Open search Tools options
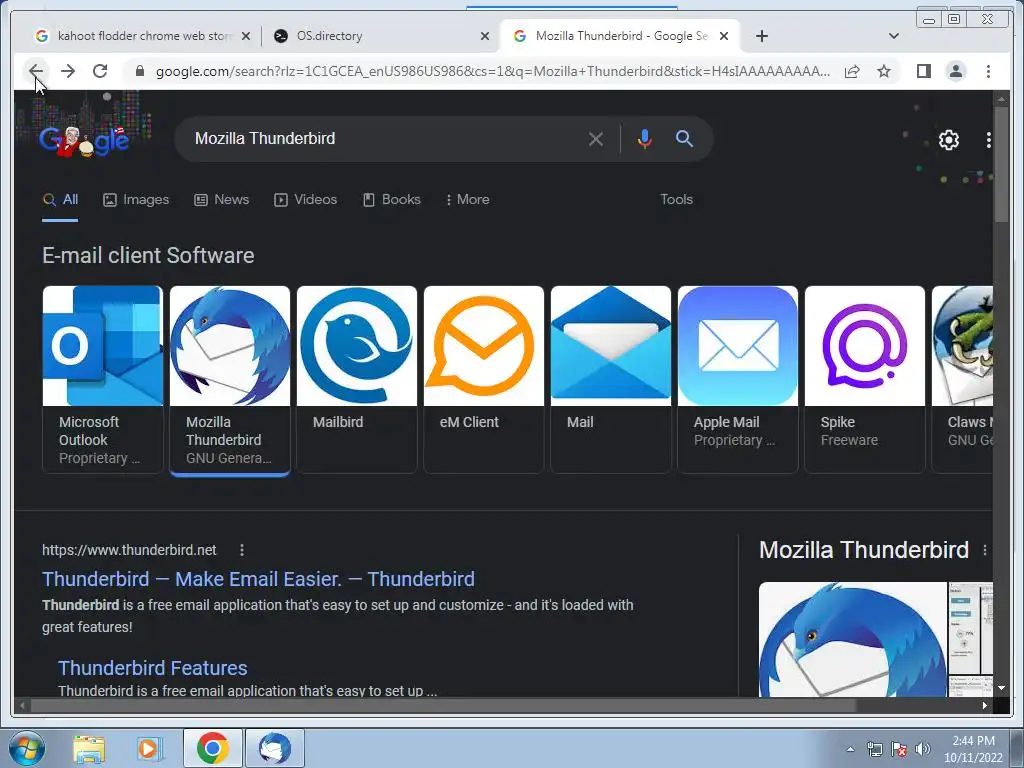1024x768 pixels. [x=676, y=199]
